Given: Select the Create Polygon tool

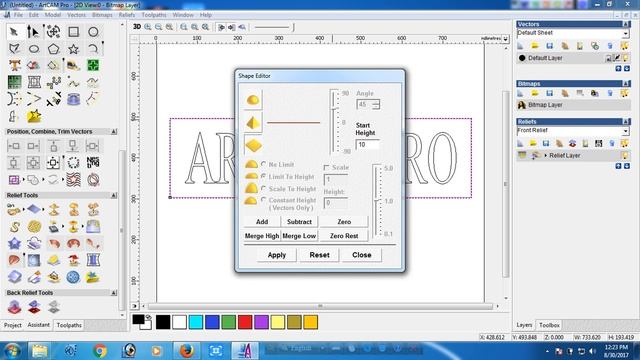Looking at the screenshot, I should pyautogui.click(x=53, y=49).
